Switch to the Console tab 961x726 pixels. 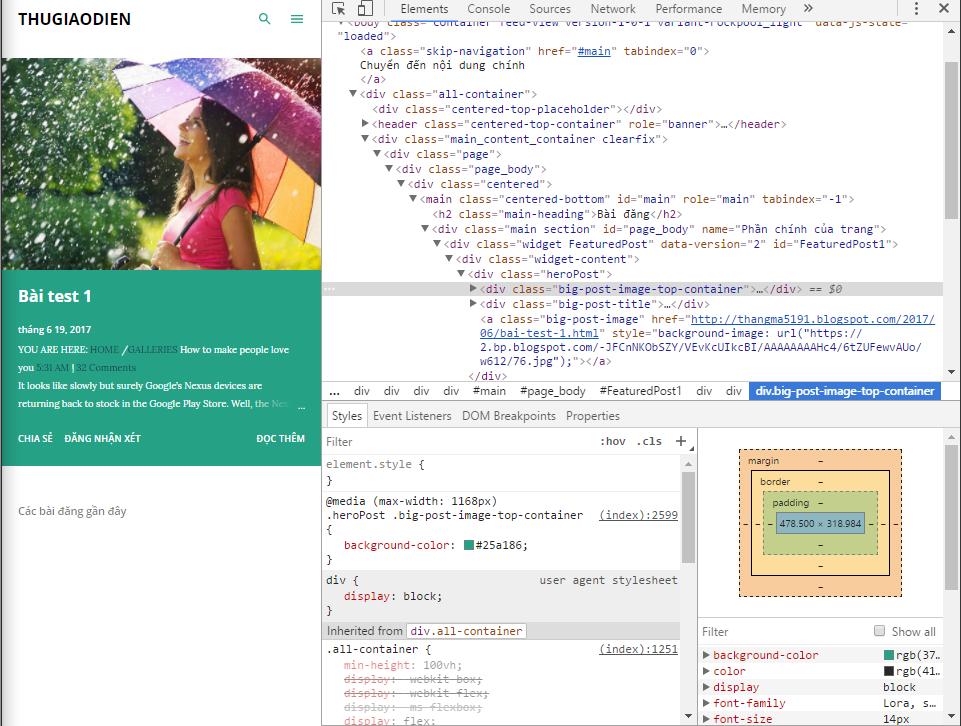point(488,9)
